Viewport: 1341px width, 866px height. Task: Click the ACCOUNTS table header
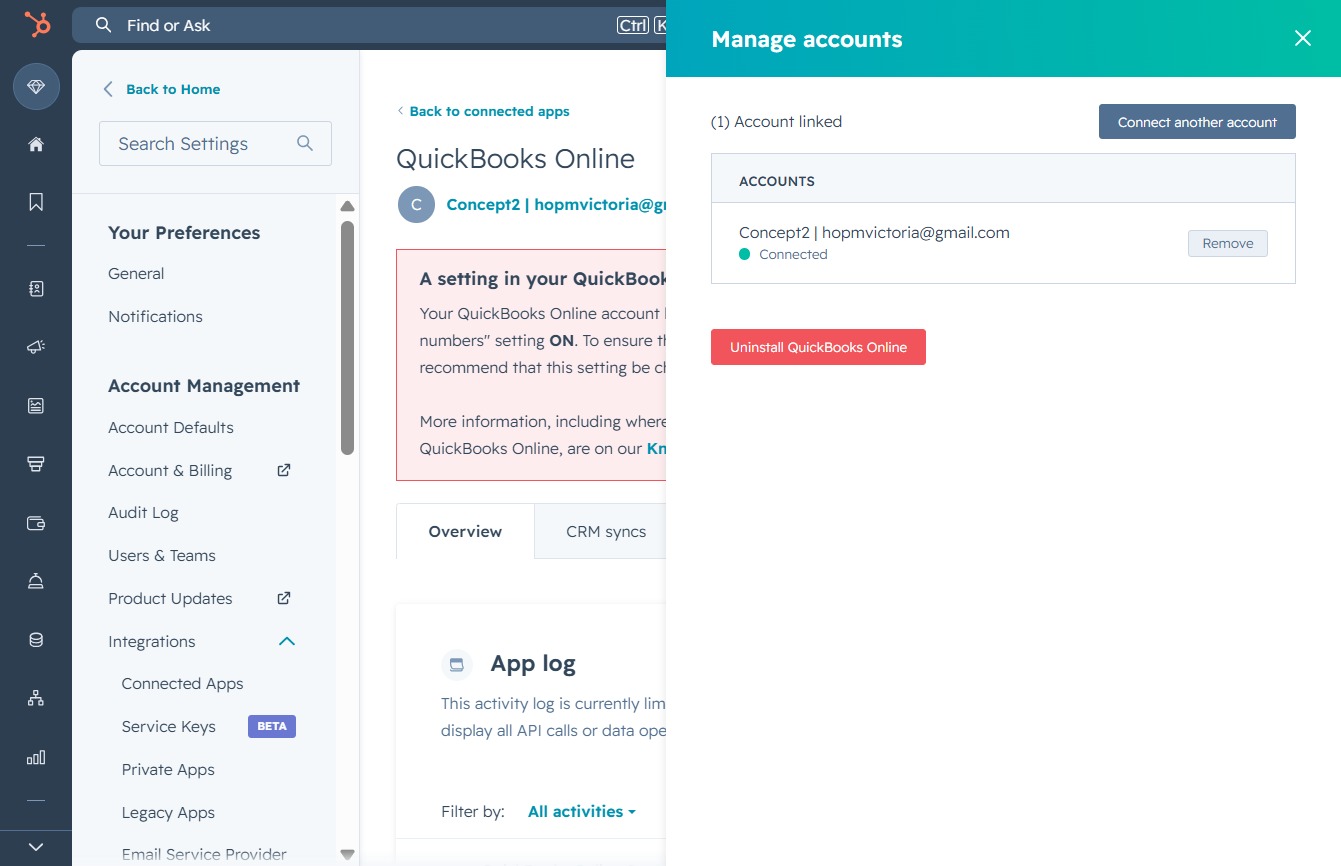pos(777,181)
